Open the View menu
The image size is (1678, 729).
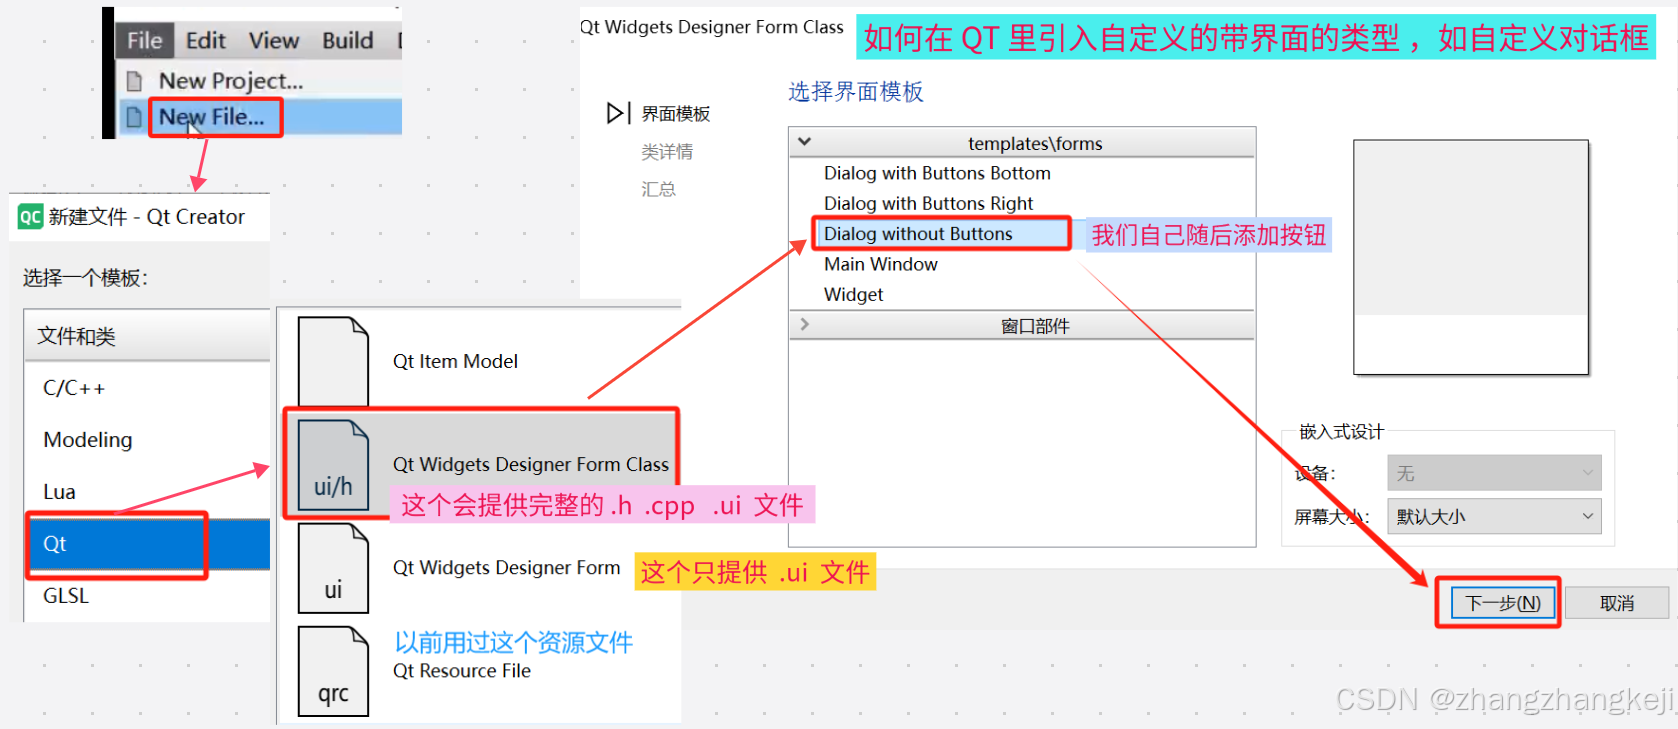coord(274,41)
